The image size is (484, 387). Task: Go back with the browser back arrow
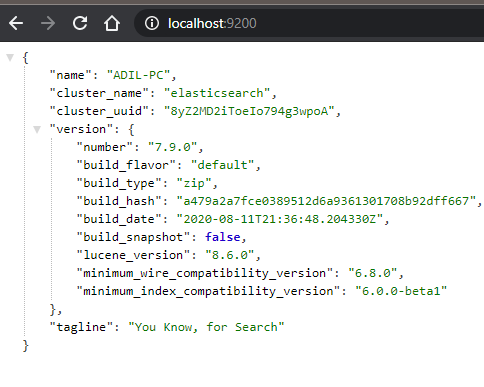click(x=16, y=23)
